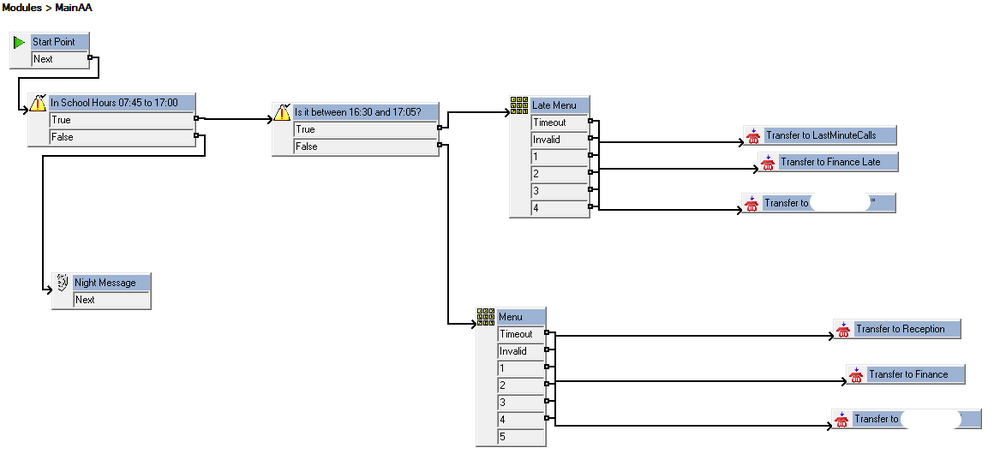This screenshot has height=460, width=1000.
Task: Click the Modules breadcrumb link
Action: [24, 8]
